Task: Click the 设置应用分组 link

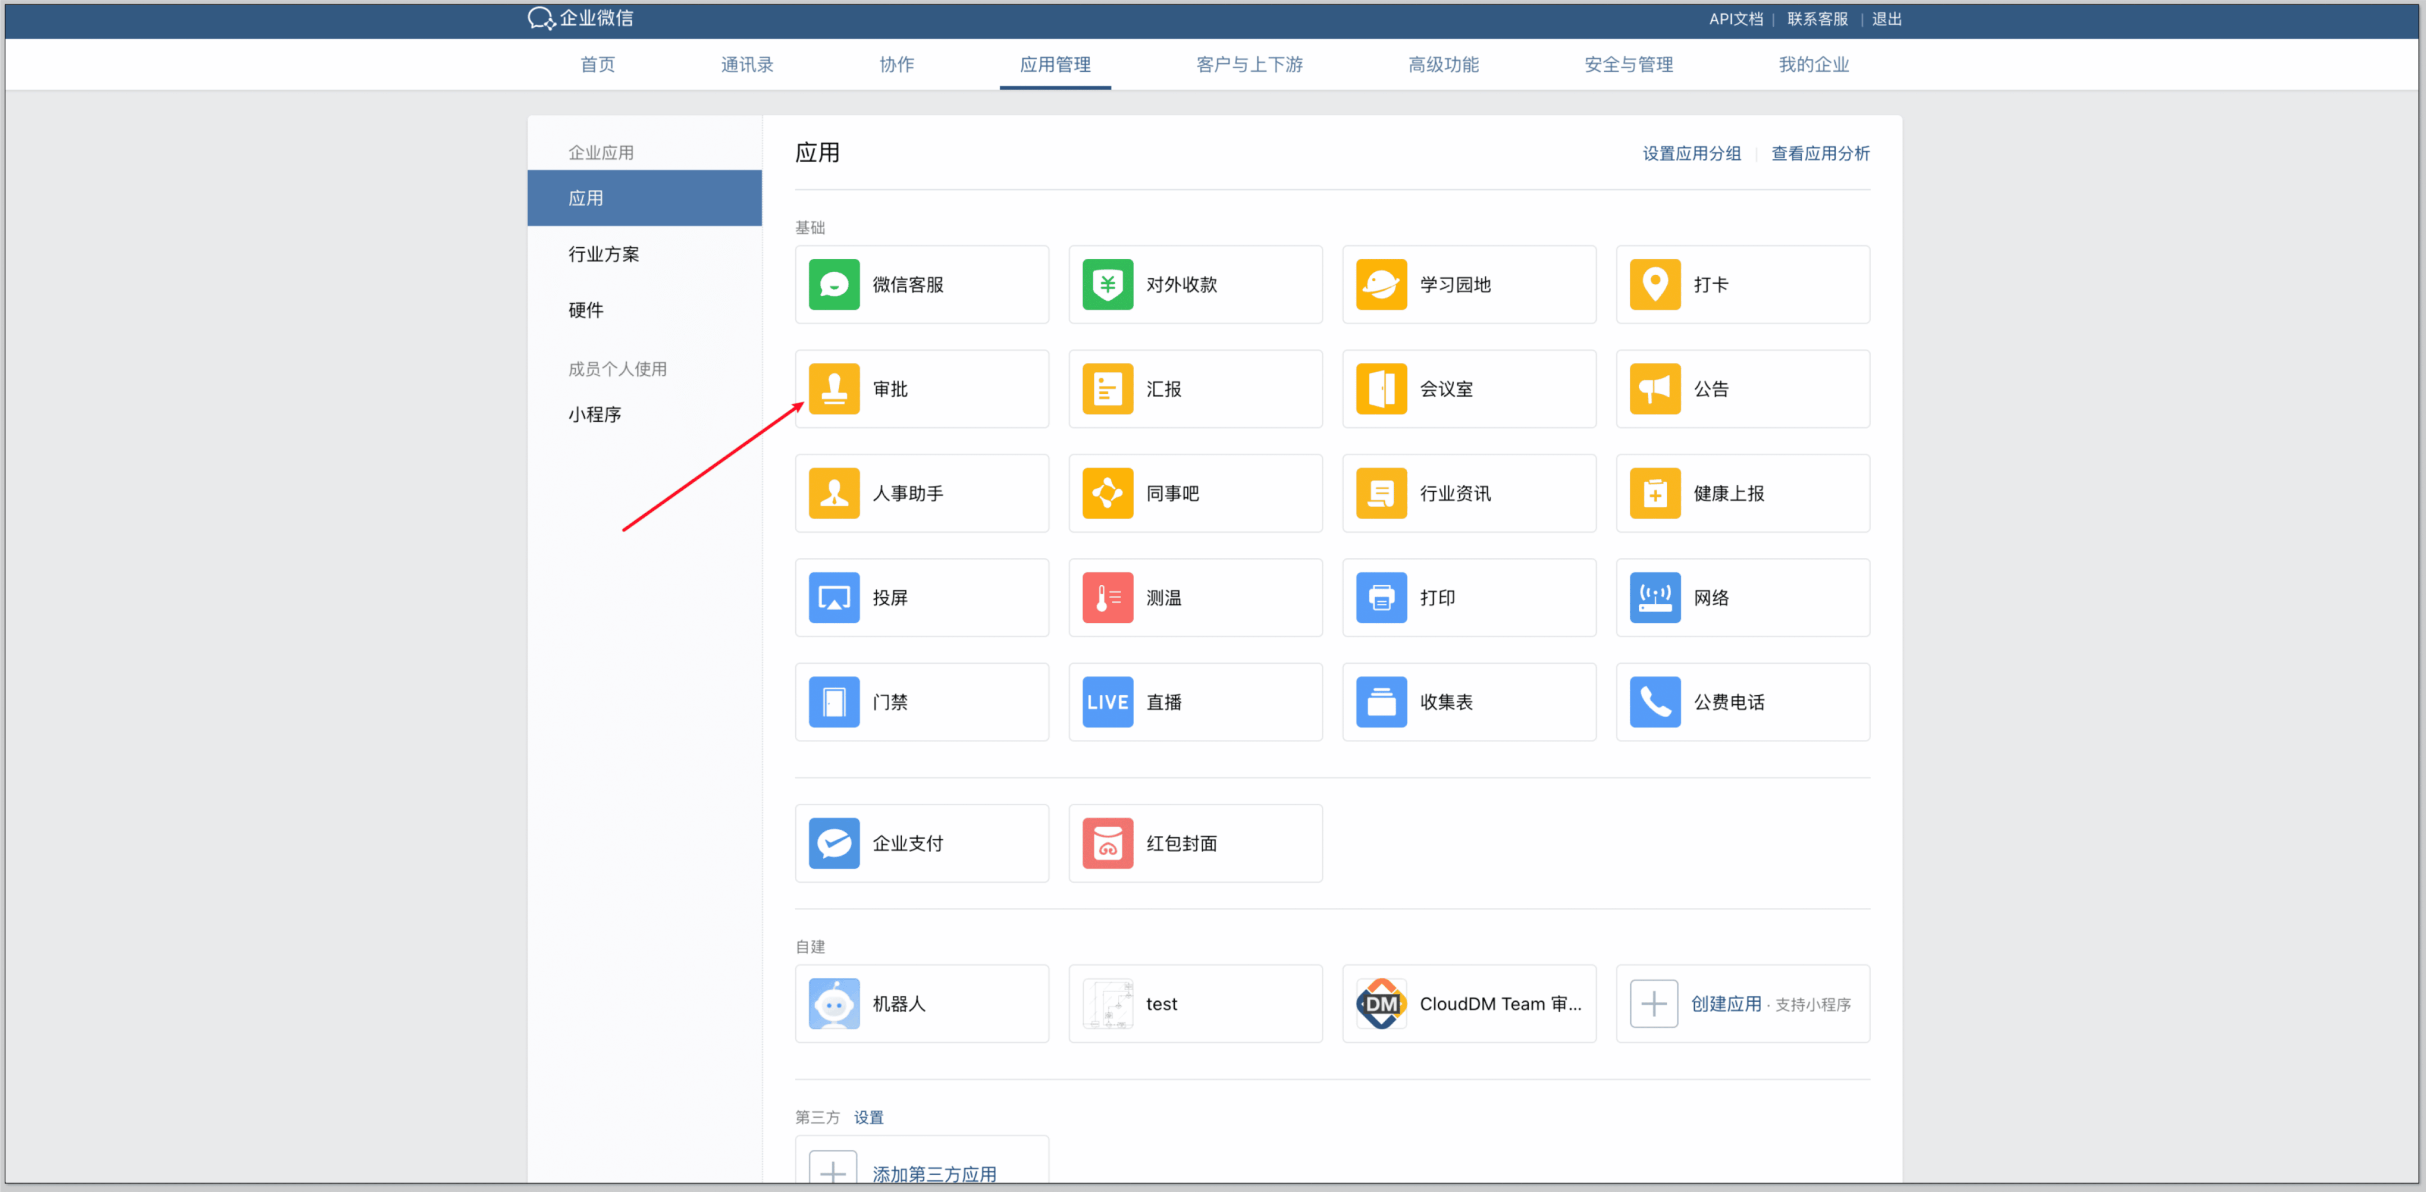Action: (x=1691, y=154)
